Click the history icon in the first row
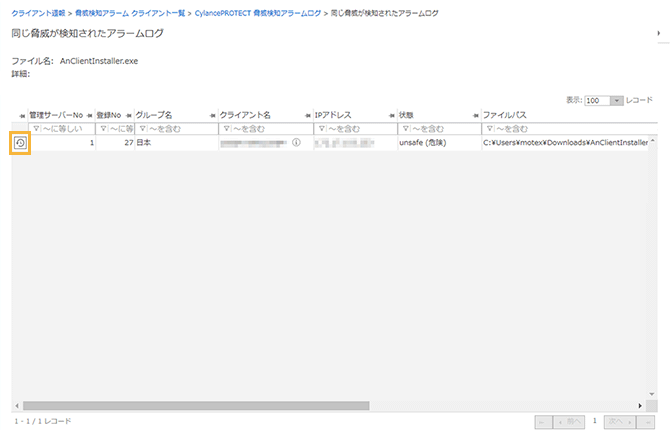The height and width of the screenshot is (431, 670). tap(20, 143)
